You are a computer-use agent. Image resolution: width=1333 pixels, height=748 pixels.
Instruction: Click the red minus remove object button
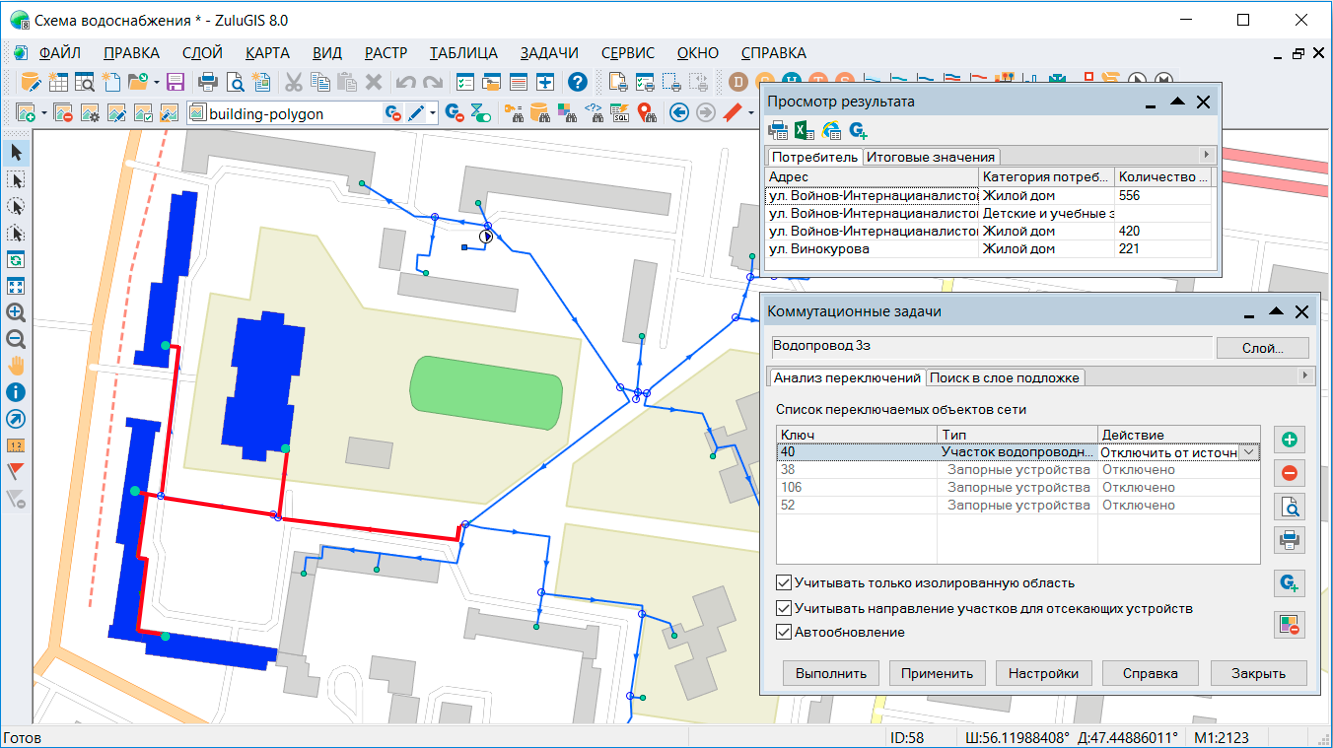click(1290, 474)
